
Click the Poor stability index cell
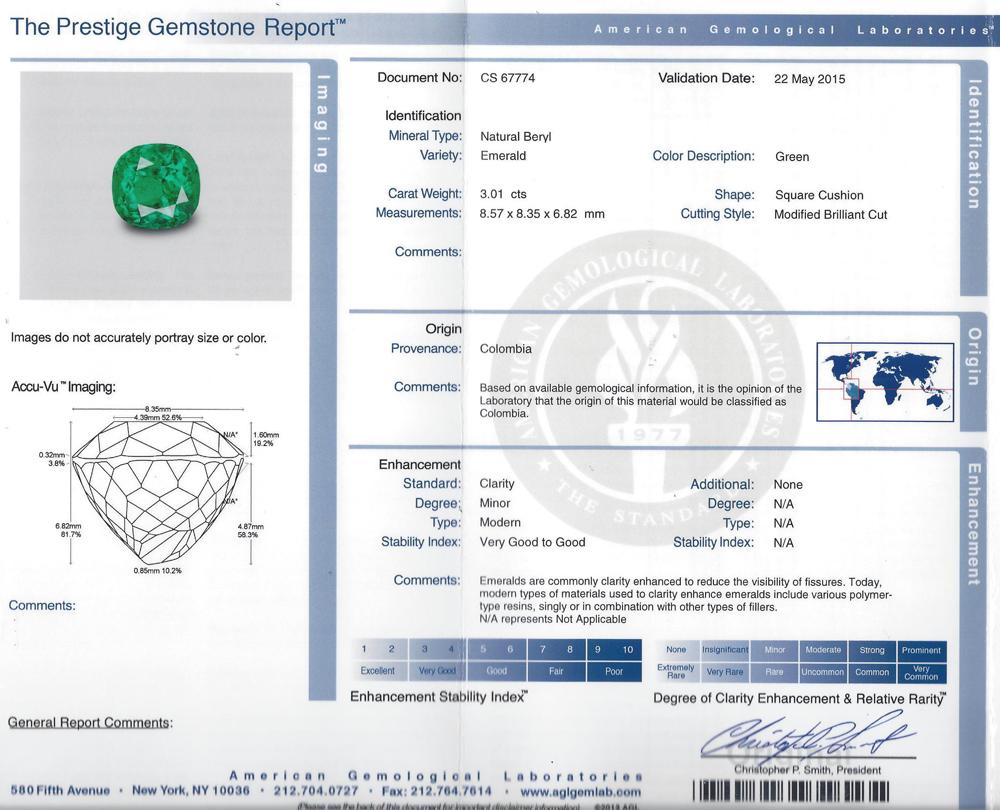pos(614,671)
